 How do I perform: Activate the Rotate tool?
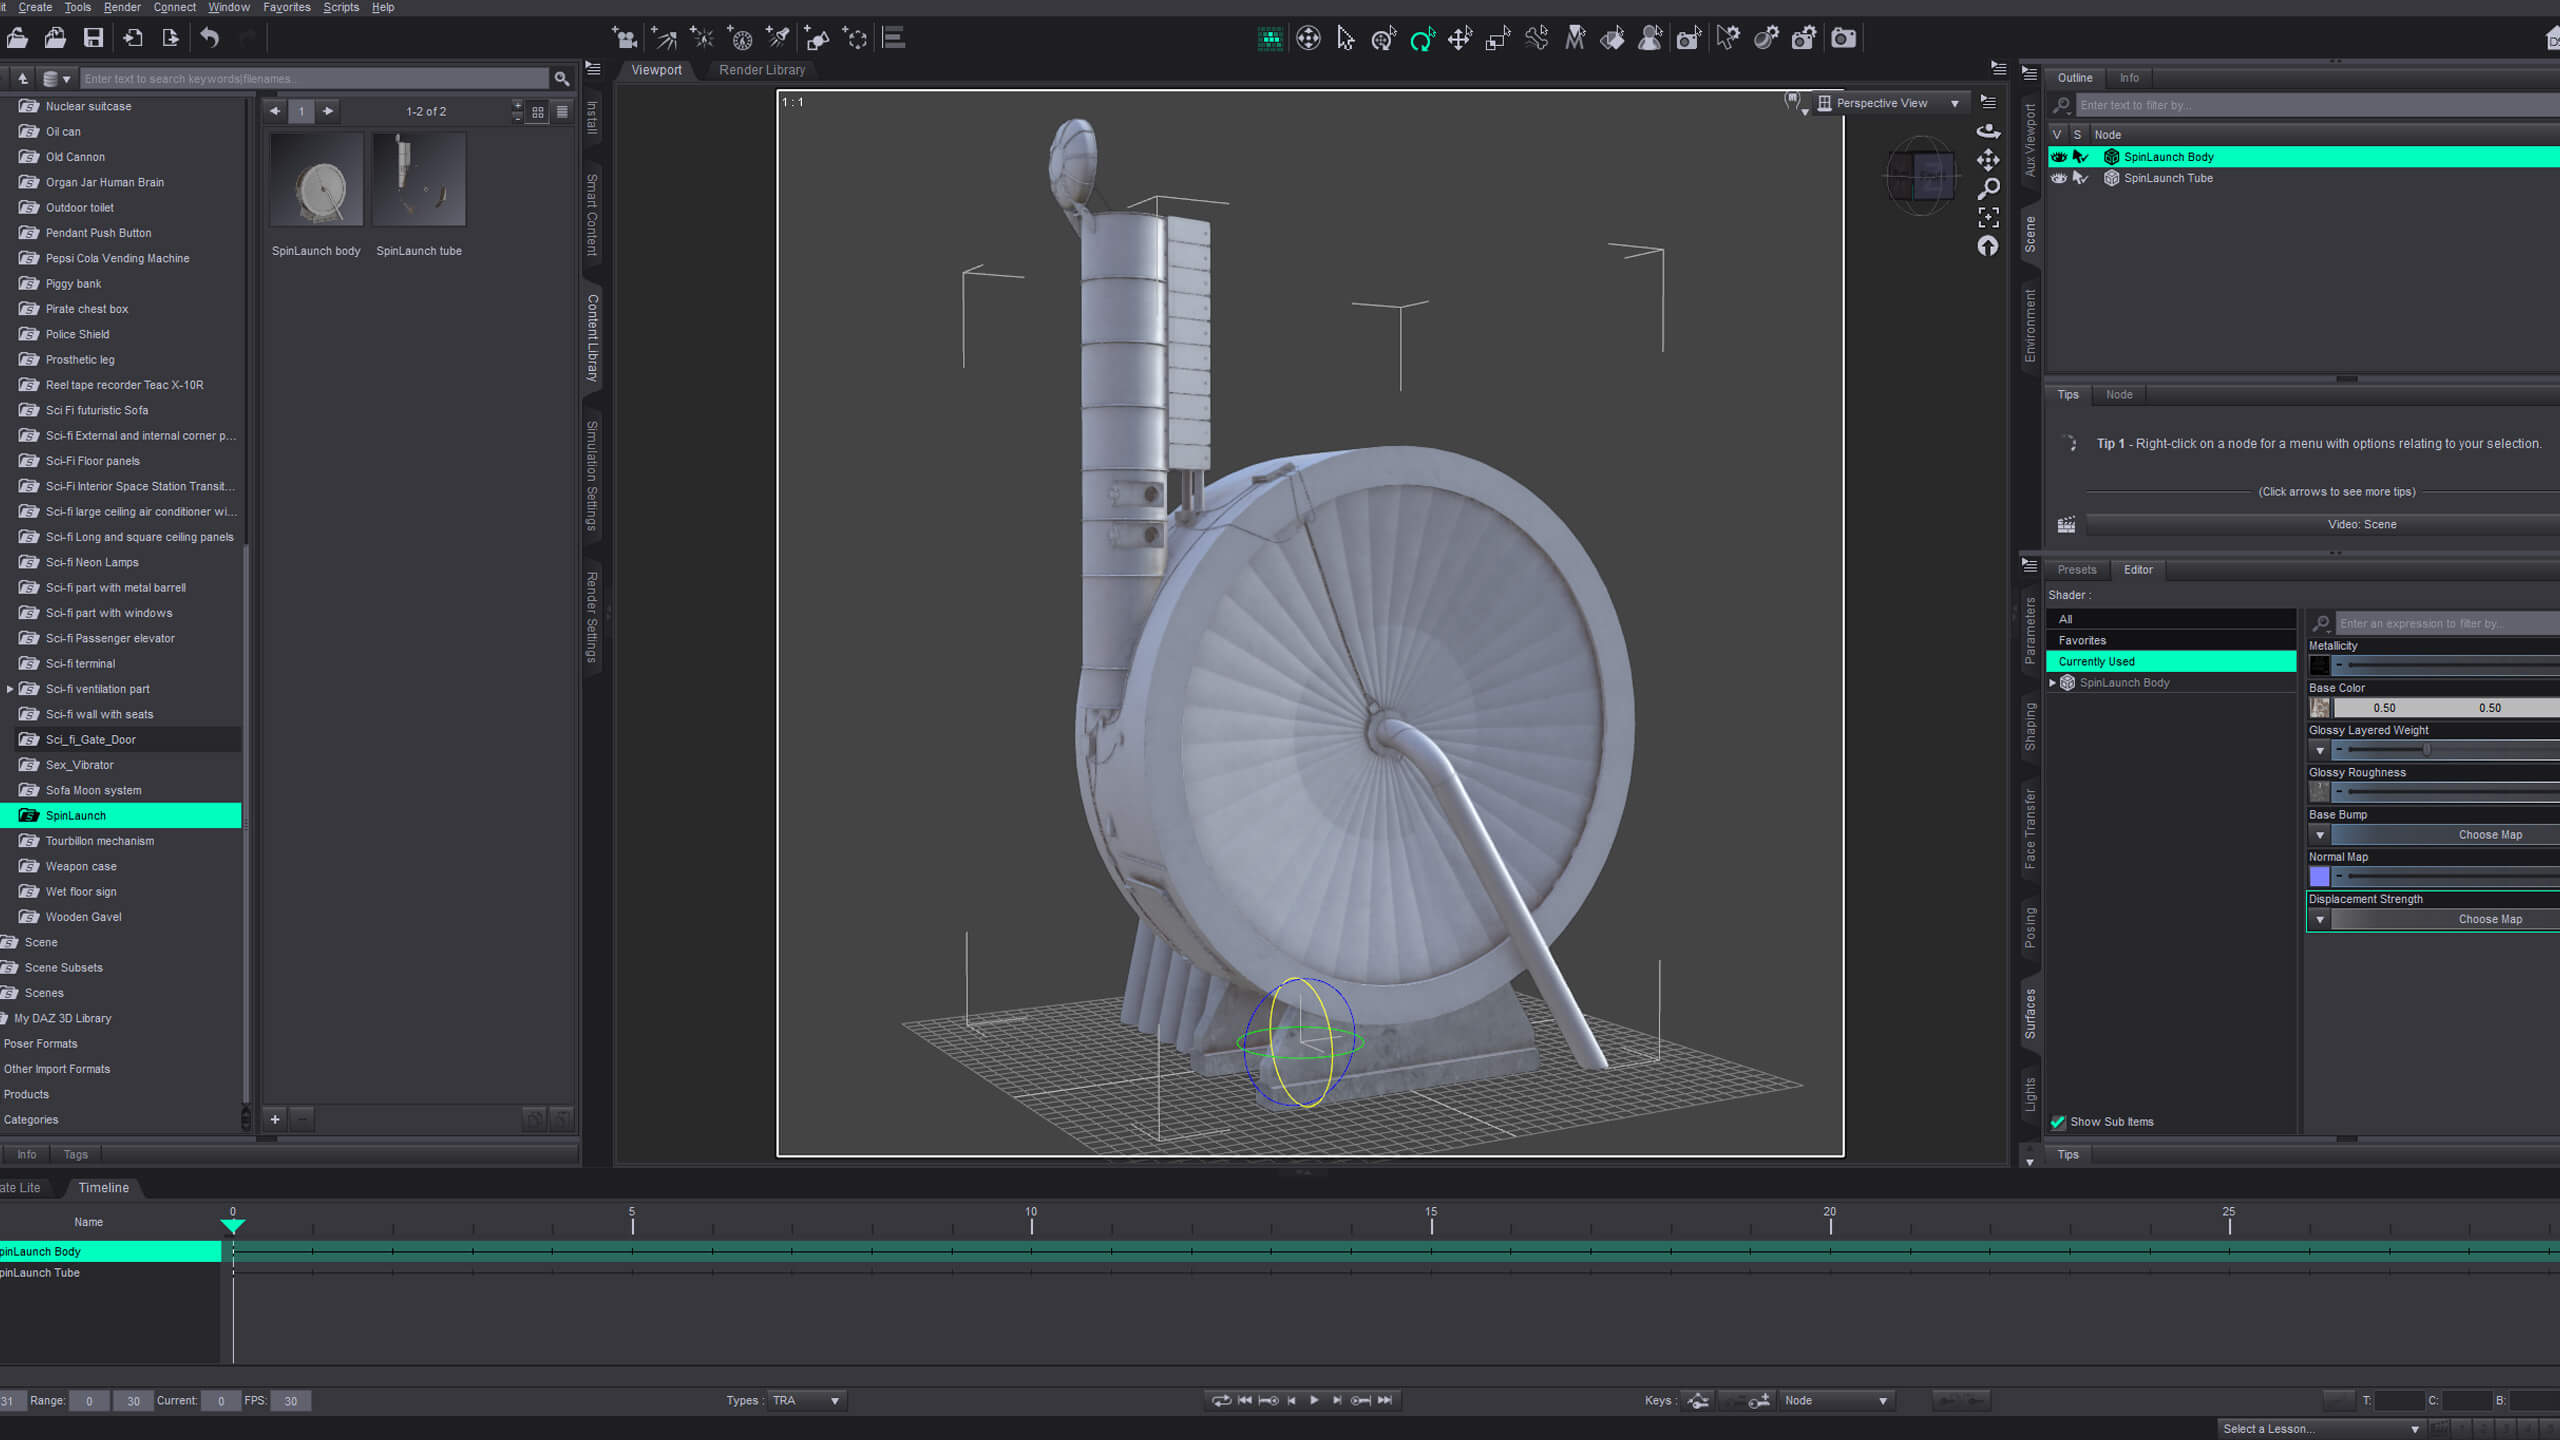[1422, 38]
